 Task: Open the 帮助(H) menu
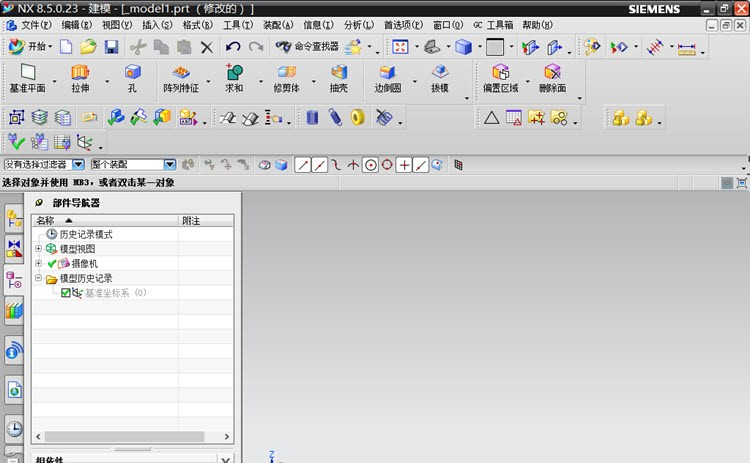point(537,25)
